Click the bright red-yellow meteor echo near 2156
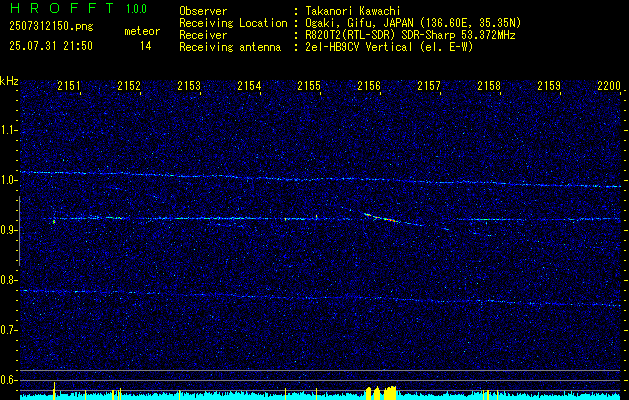The image size is (629, 400). click(x=382, y=218)
